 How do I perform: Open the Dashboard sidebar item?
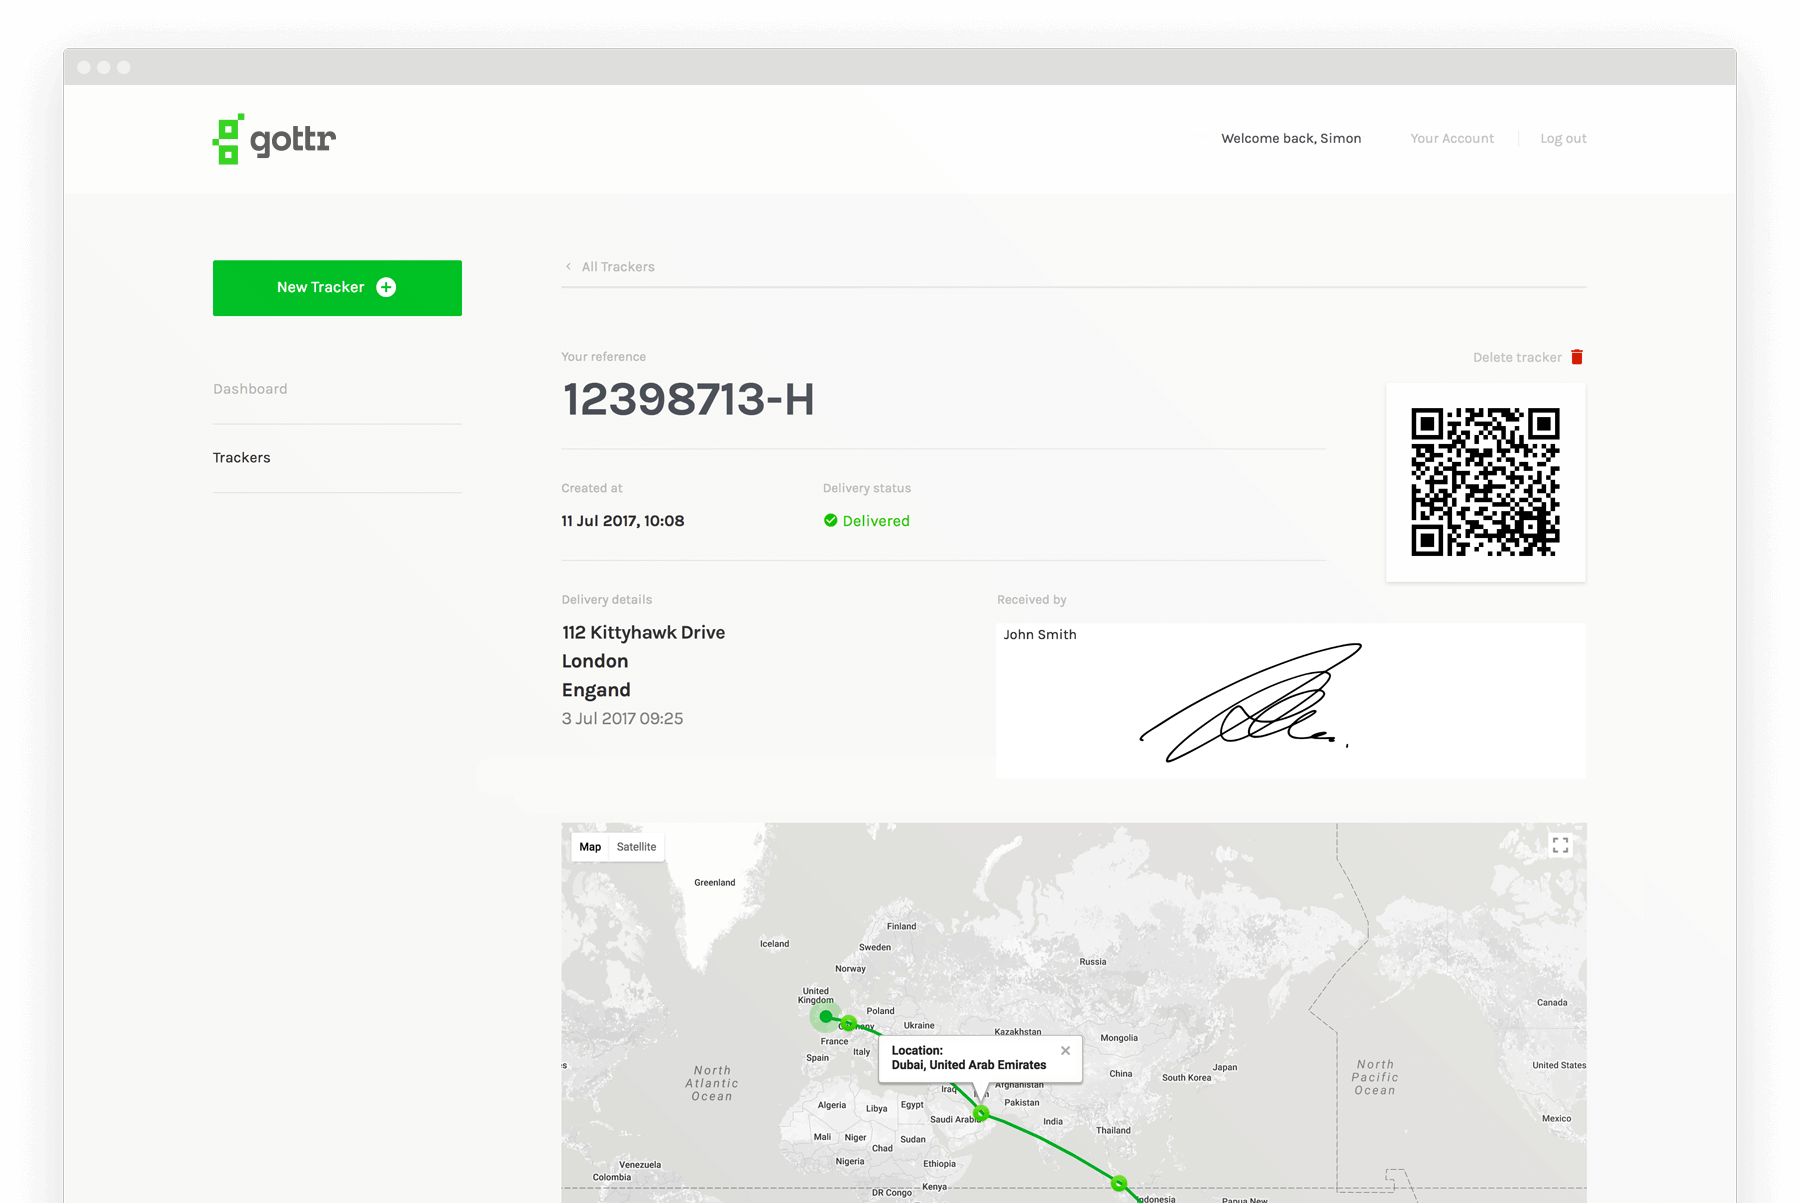coord(250,389)
